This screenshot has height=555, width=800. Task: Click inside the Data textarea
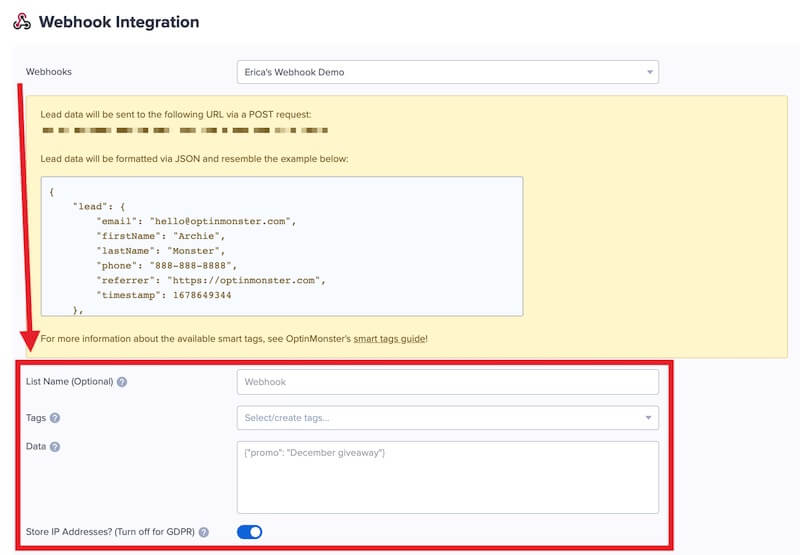[x=447, y=477]
